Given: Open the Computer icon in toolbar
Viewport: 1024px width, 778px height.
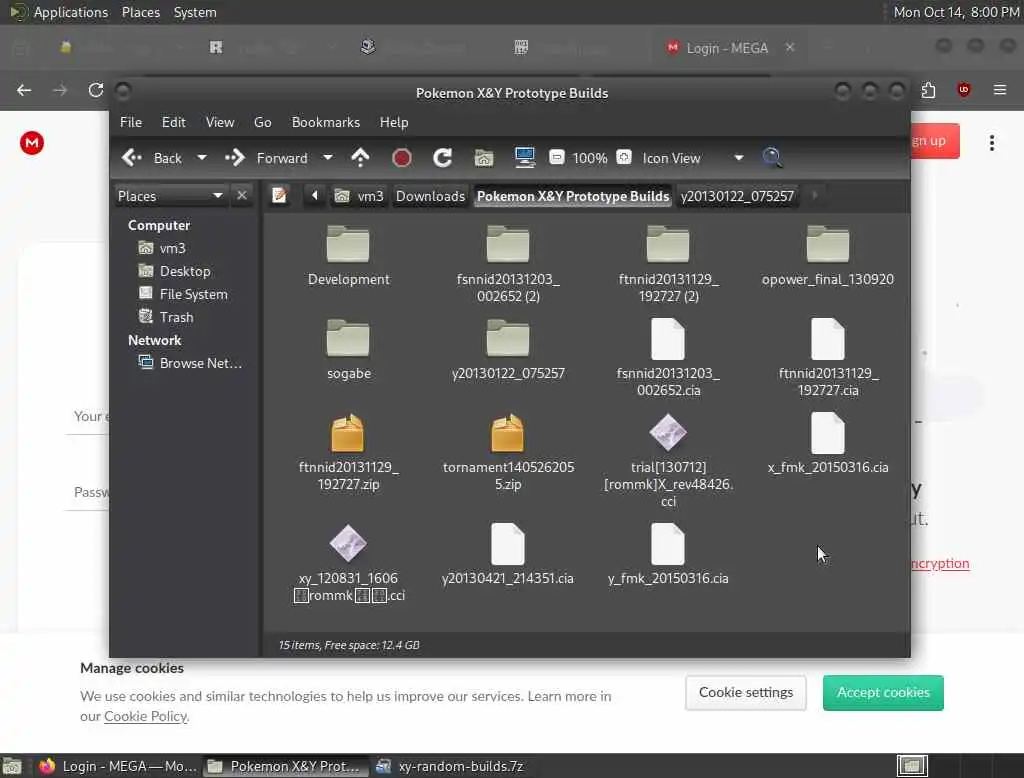Looking at the screenshot, I should [524, 157].
